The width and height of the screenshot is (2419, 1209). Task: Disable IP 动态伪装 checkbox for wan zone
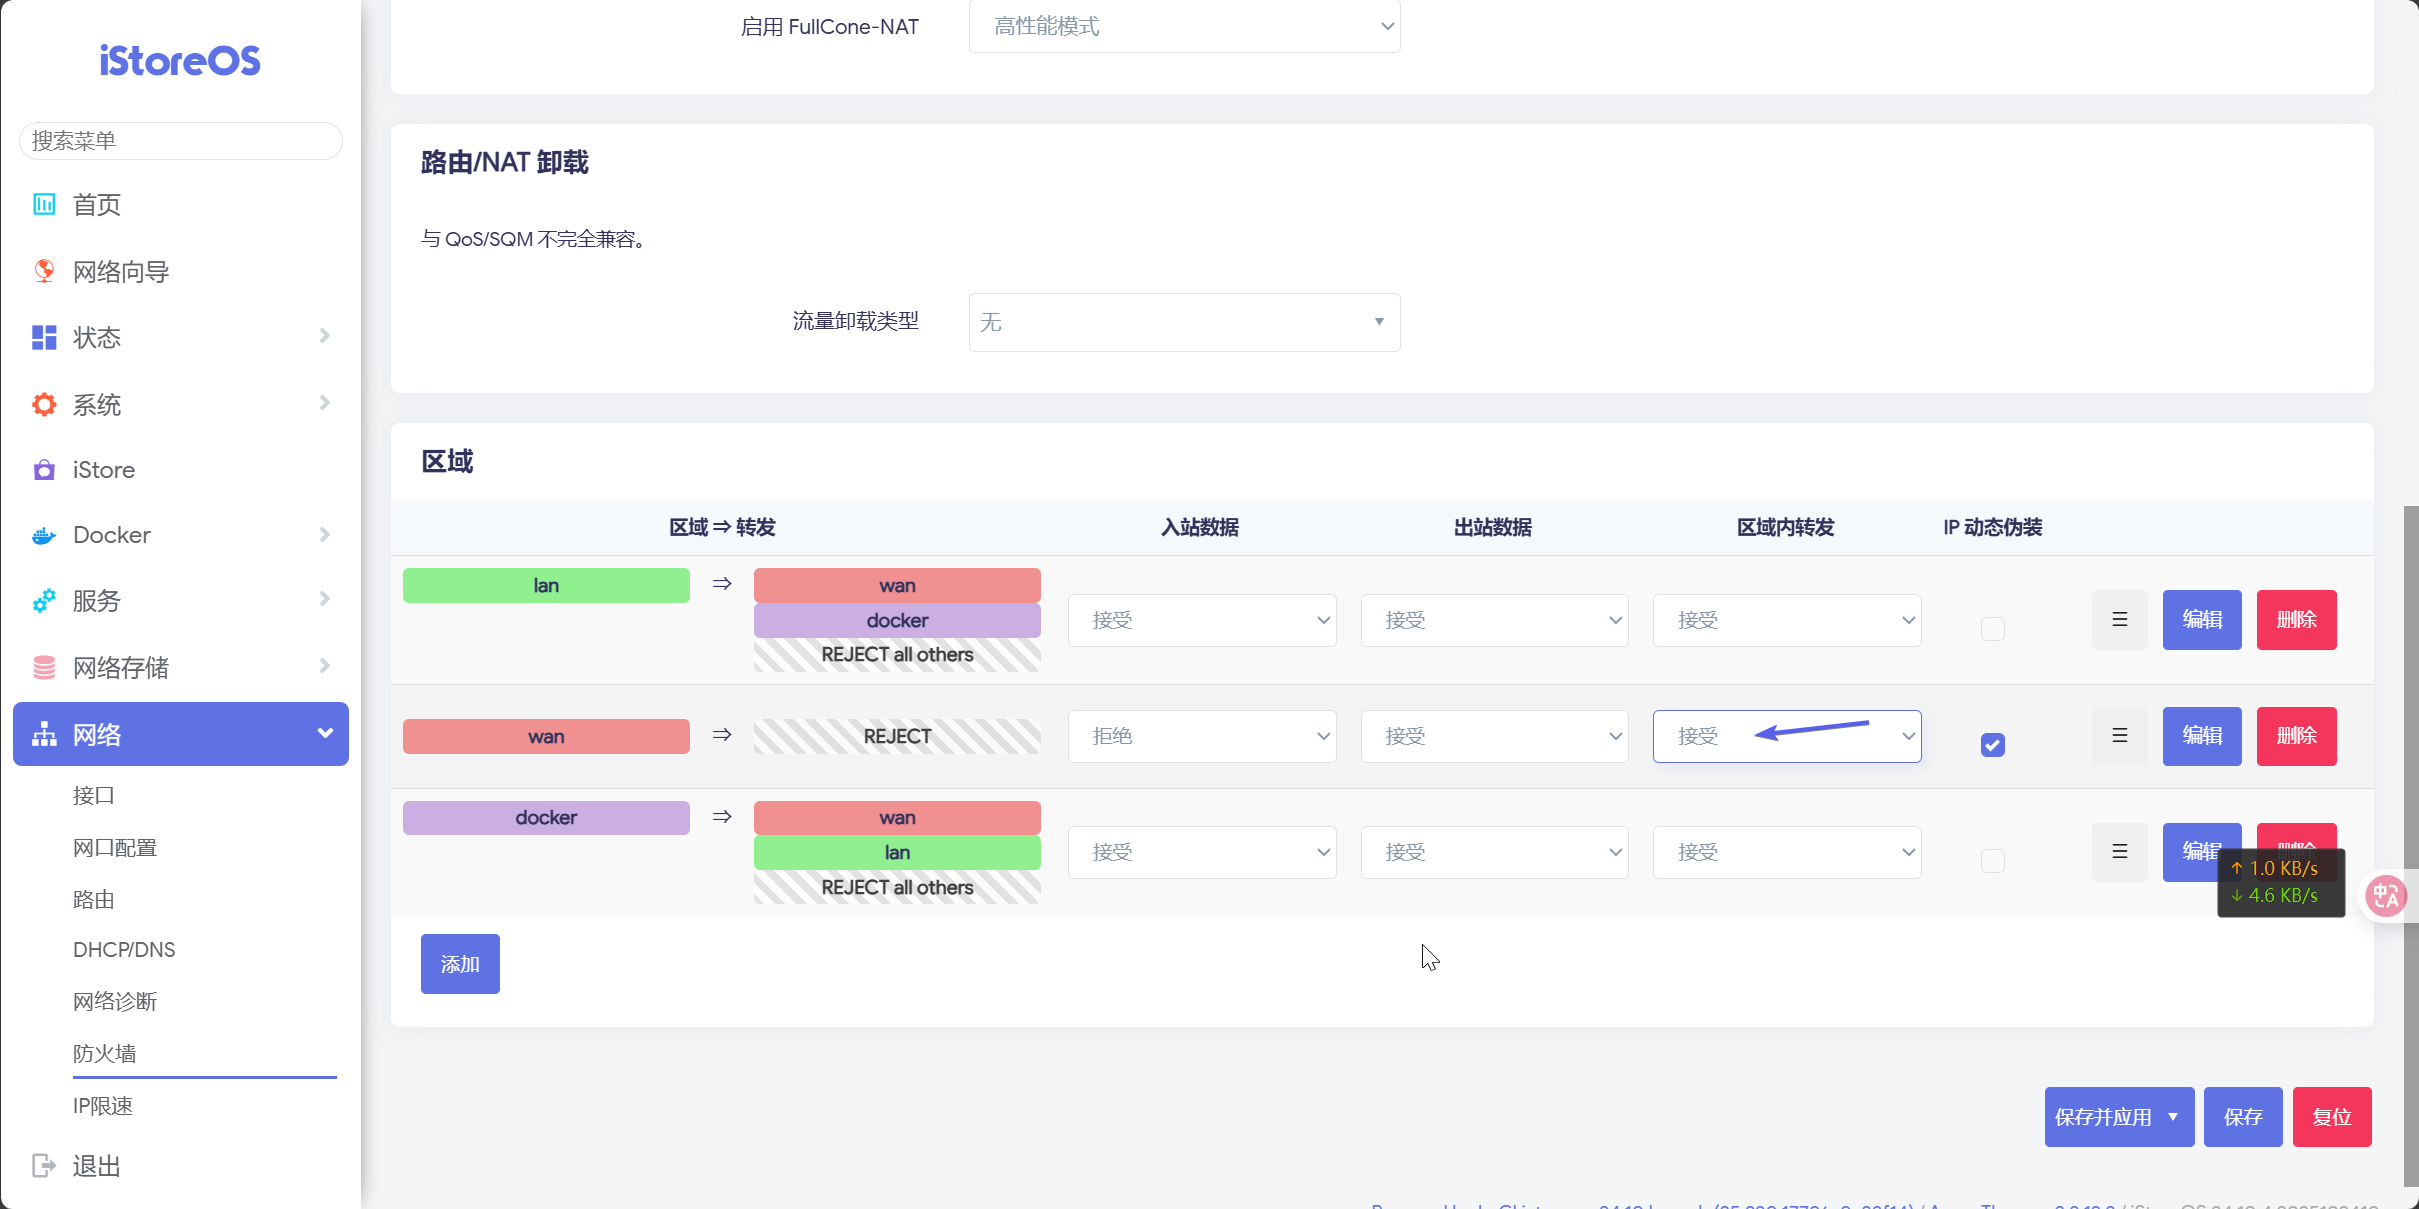1992,744
